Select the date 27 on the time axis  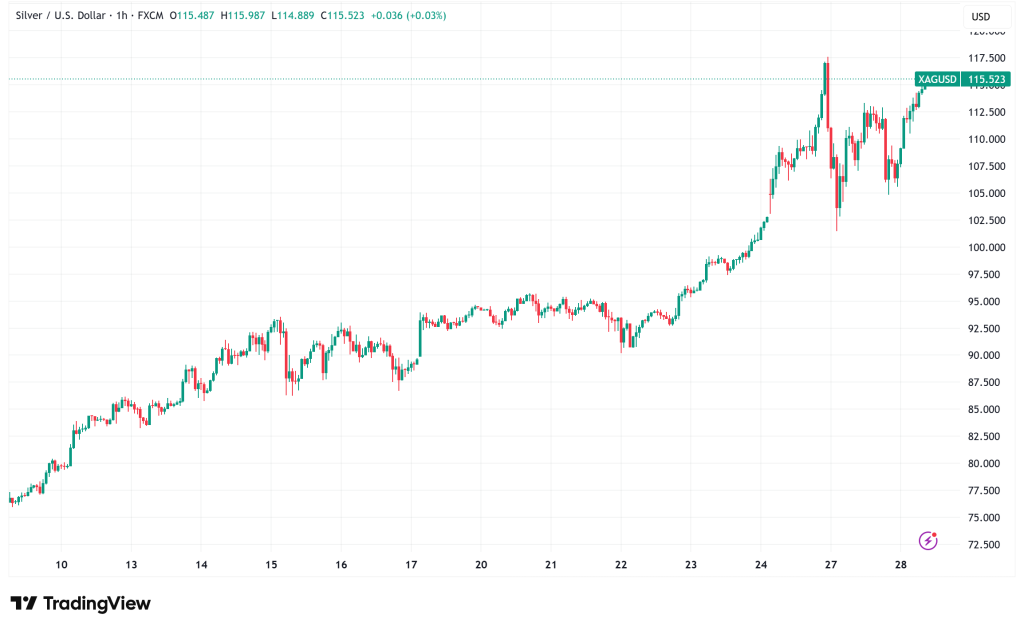click(833, 564)
